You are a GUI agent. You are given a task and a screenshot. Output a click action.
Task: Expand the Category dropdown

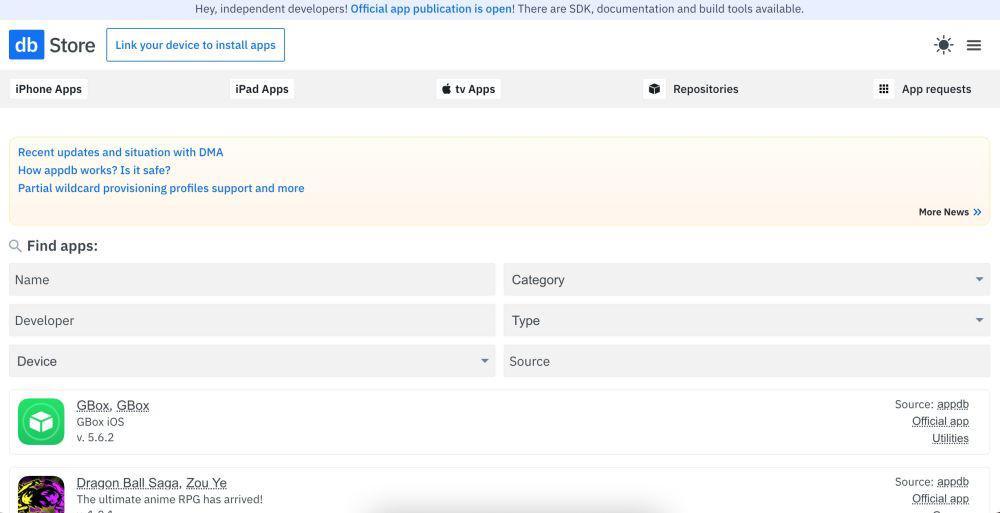747,279
